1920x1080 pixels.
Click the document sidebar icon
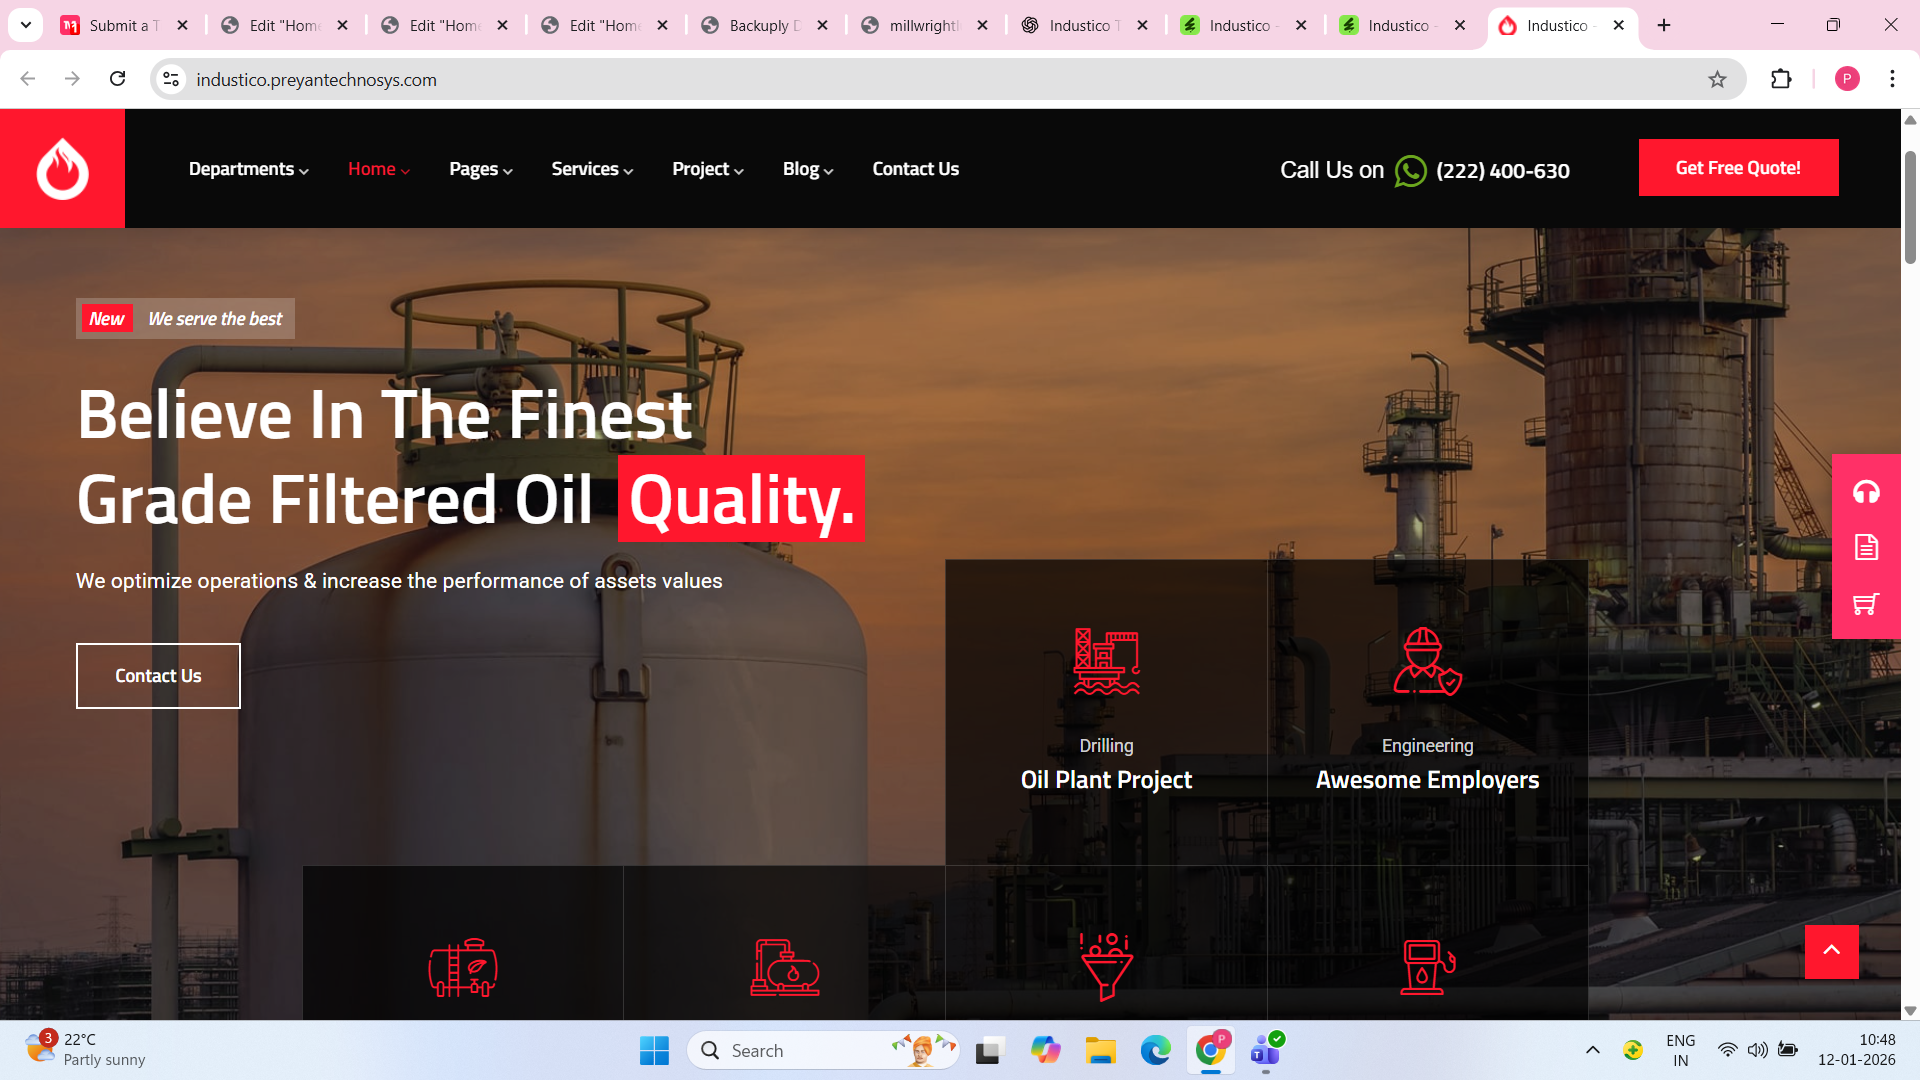(x=1866, y=547)
